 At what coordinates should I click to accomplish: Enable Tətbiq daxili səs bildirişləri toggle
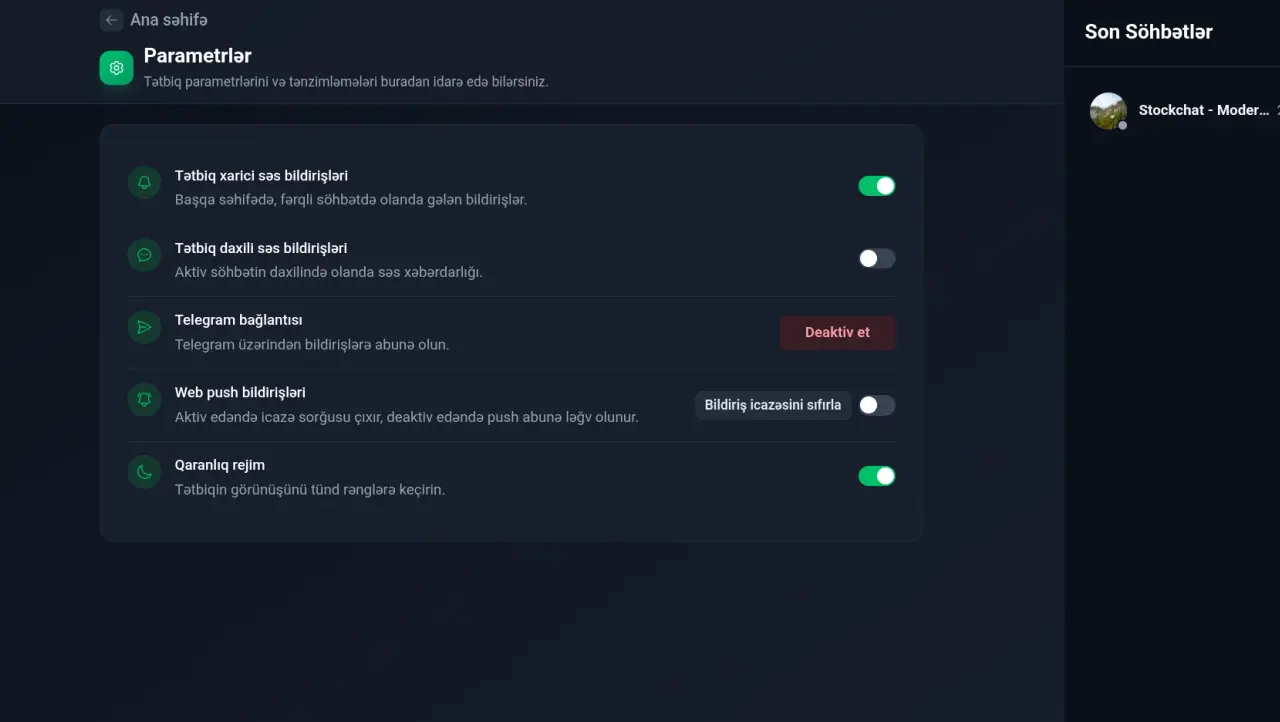click(877, 259)
